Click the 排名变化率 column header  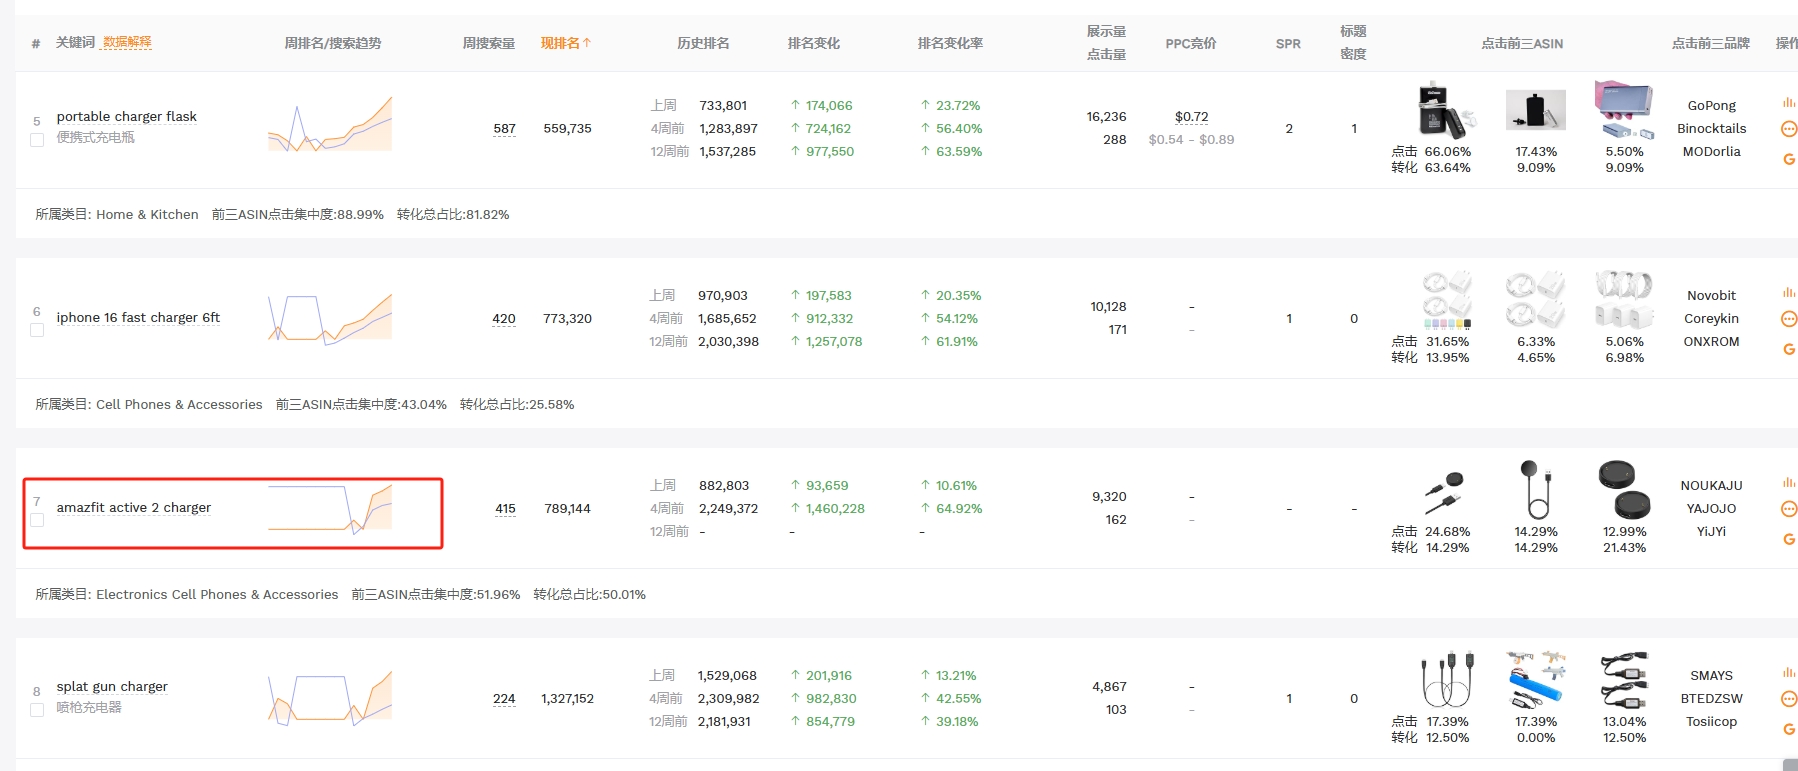[x=950, y=43]
